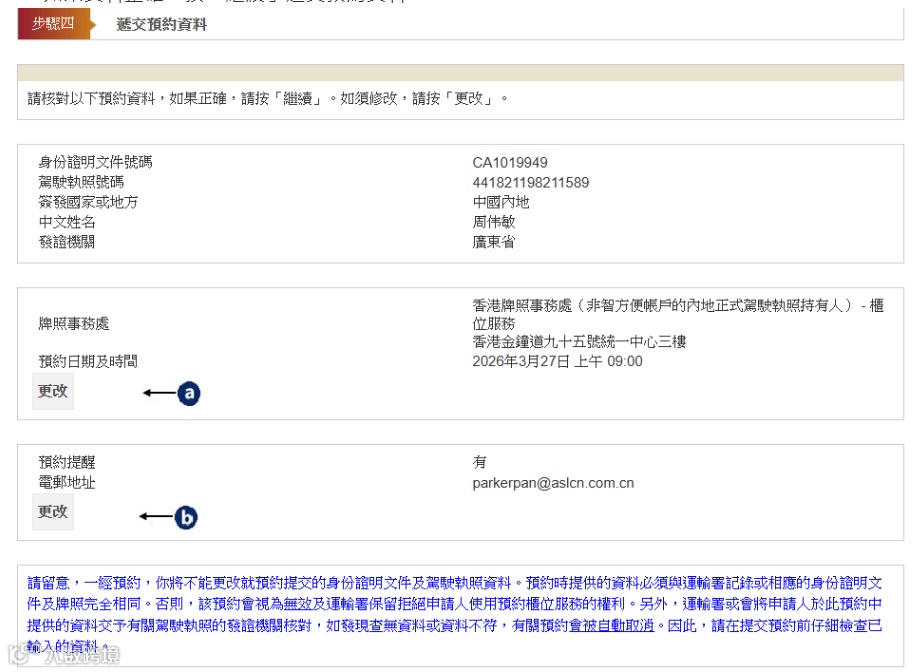
Task: Click the arrow pointing to first 更改 button
Action: point(160,393)
